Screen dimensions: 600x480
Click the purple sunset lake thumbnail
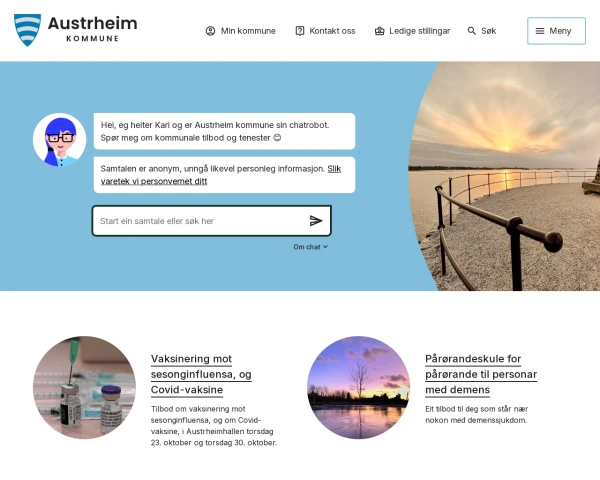(x=358, y=387)
